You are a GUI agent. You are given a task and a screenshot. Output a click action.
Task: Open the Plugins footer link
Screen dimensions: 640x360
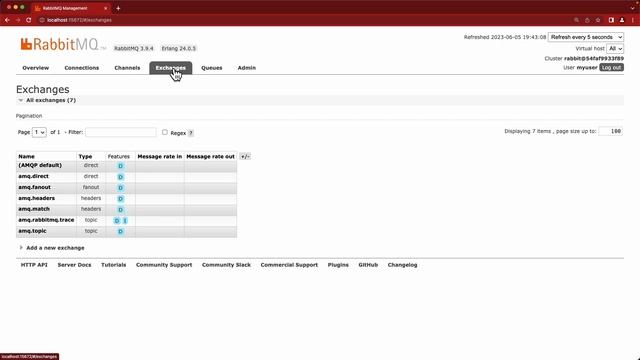pyautogui.click(x=338, y=265)
